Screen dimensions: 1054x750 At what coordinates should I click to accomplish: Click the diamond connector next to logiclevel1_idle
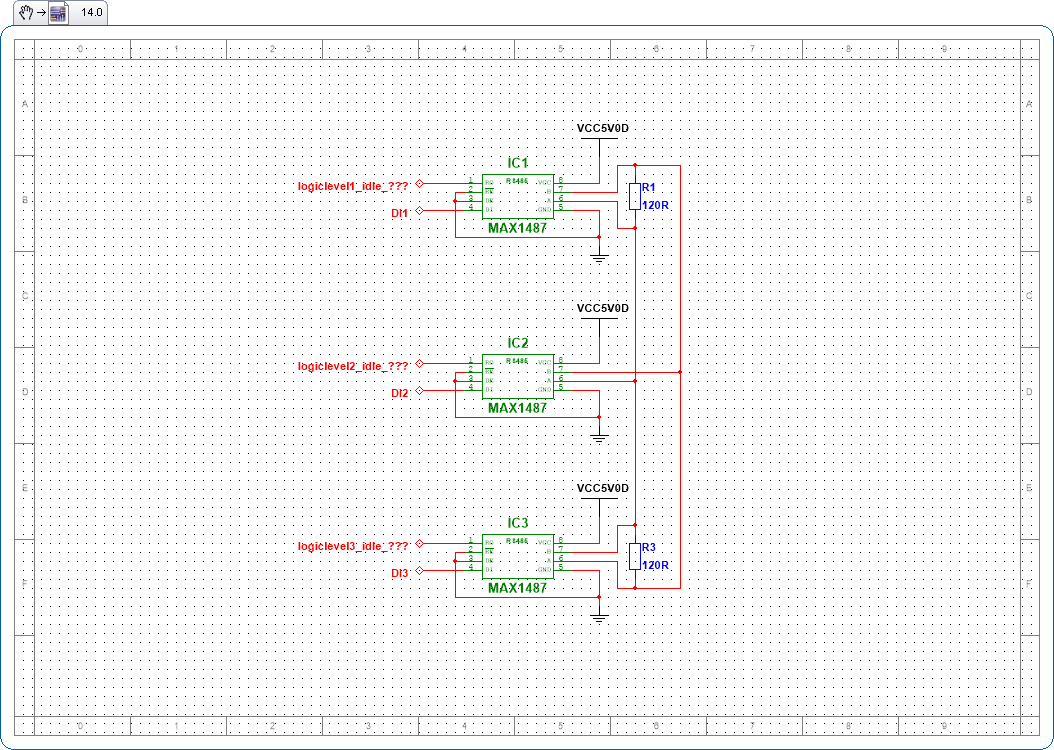pos(419,183)
